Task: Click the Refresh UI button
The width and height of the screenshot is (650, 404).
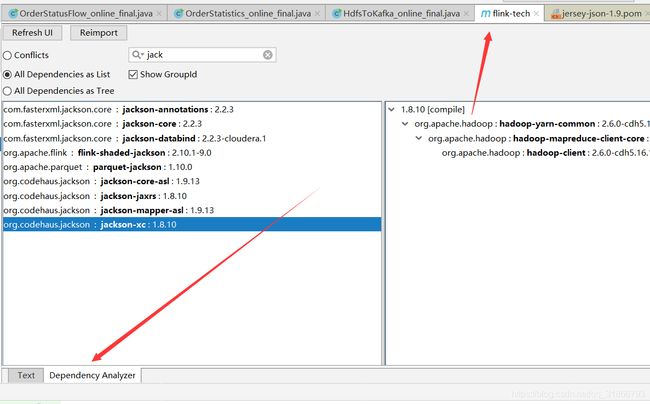Action: [x=32, y=33]
